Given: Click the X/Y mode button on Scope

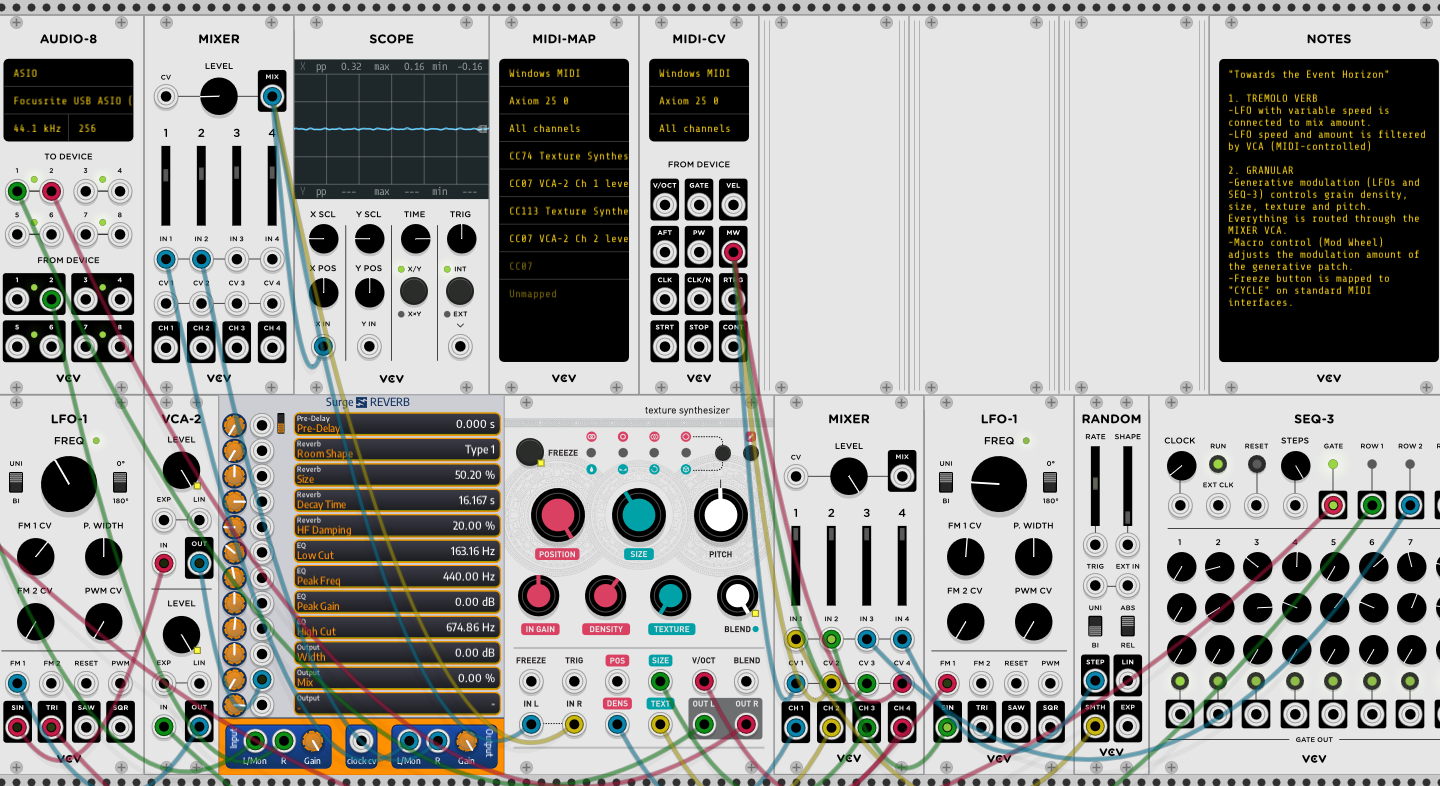Looking at the screenshot, I should tap(414, 291).
